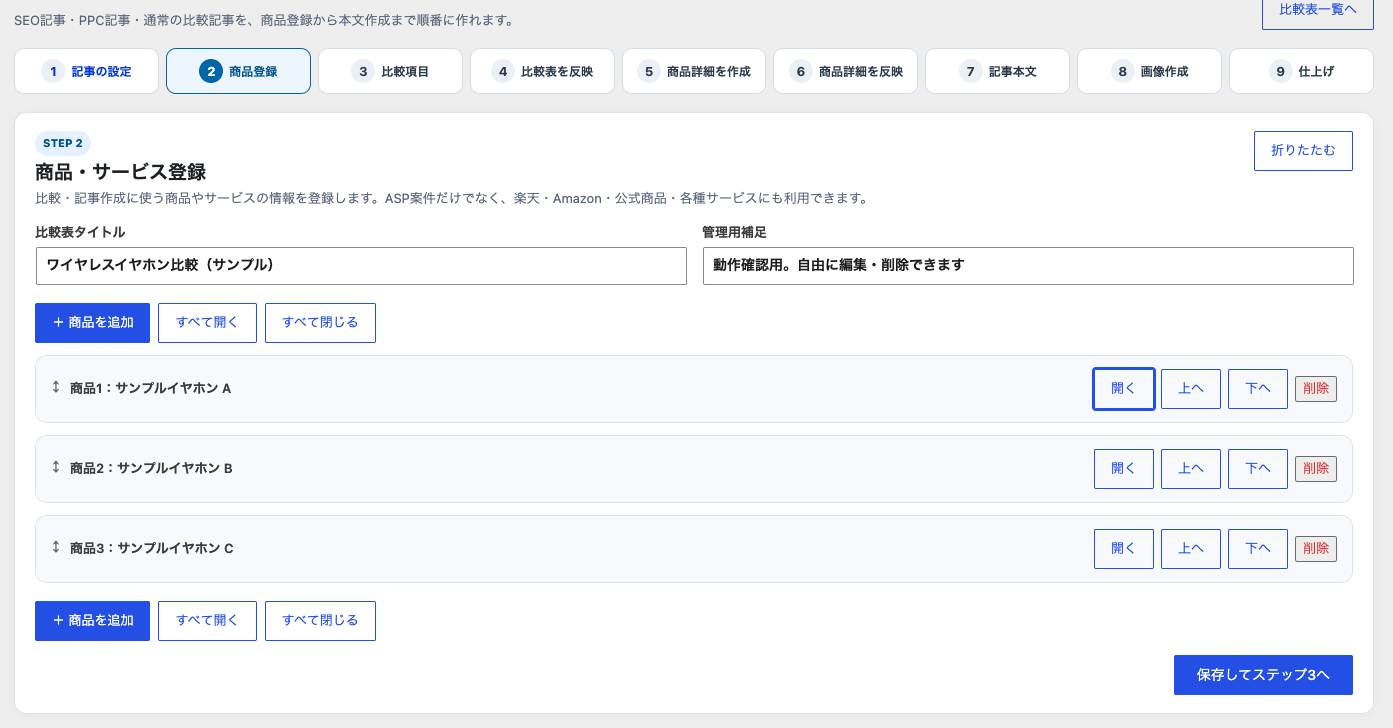Image resolution: width=1393 pixels, height=728 pixels.
Task: Click 保存してステップ3へ button
Action: [x=1263, y=675]
